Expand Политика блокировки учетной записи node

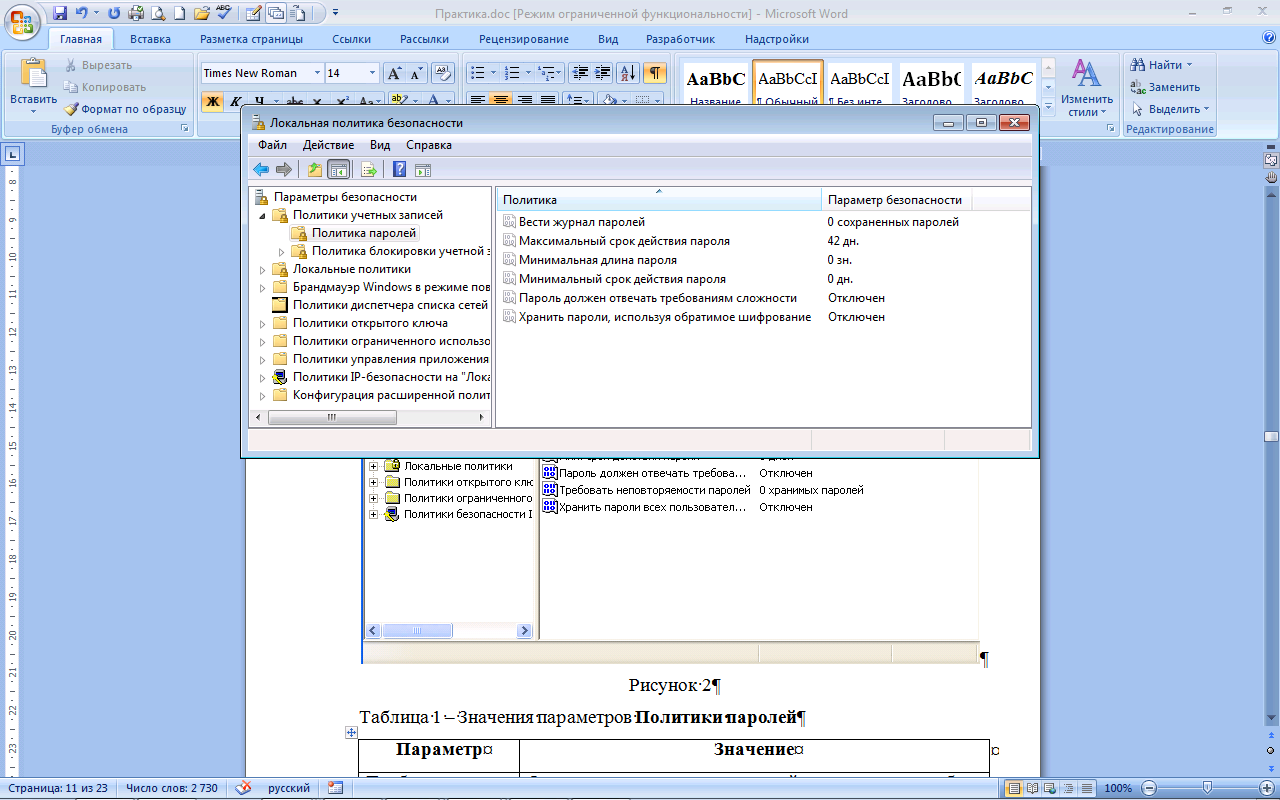click(x=282, y=252)
